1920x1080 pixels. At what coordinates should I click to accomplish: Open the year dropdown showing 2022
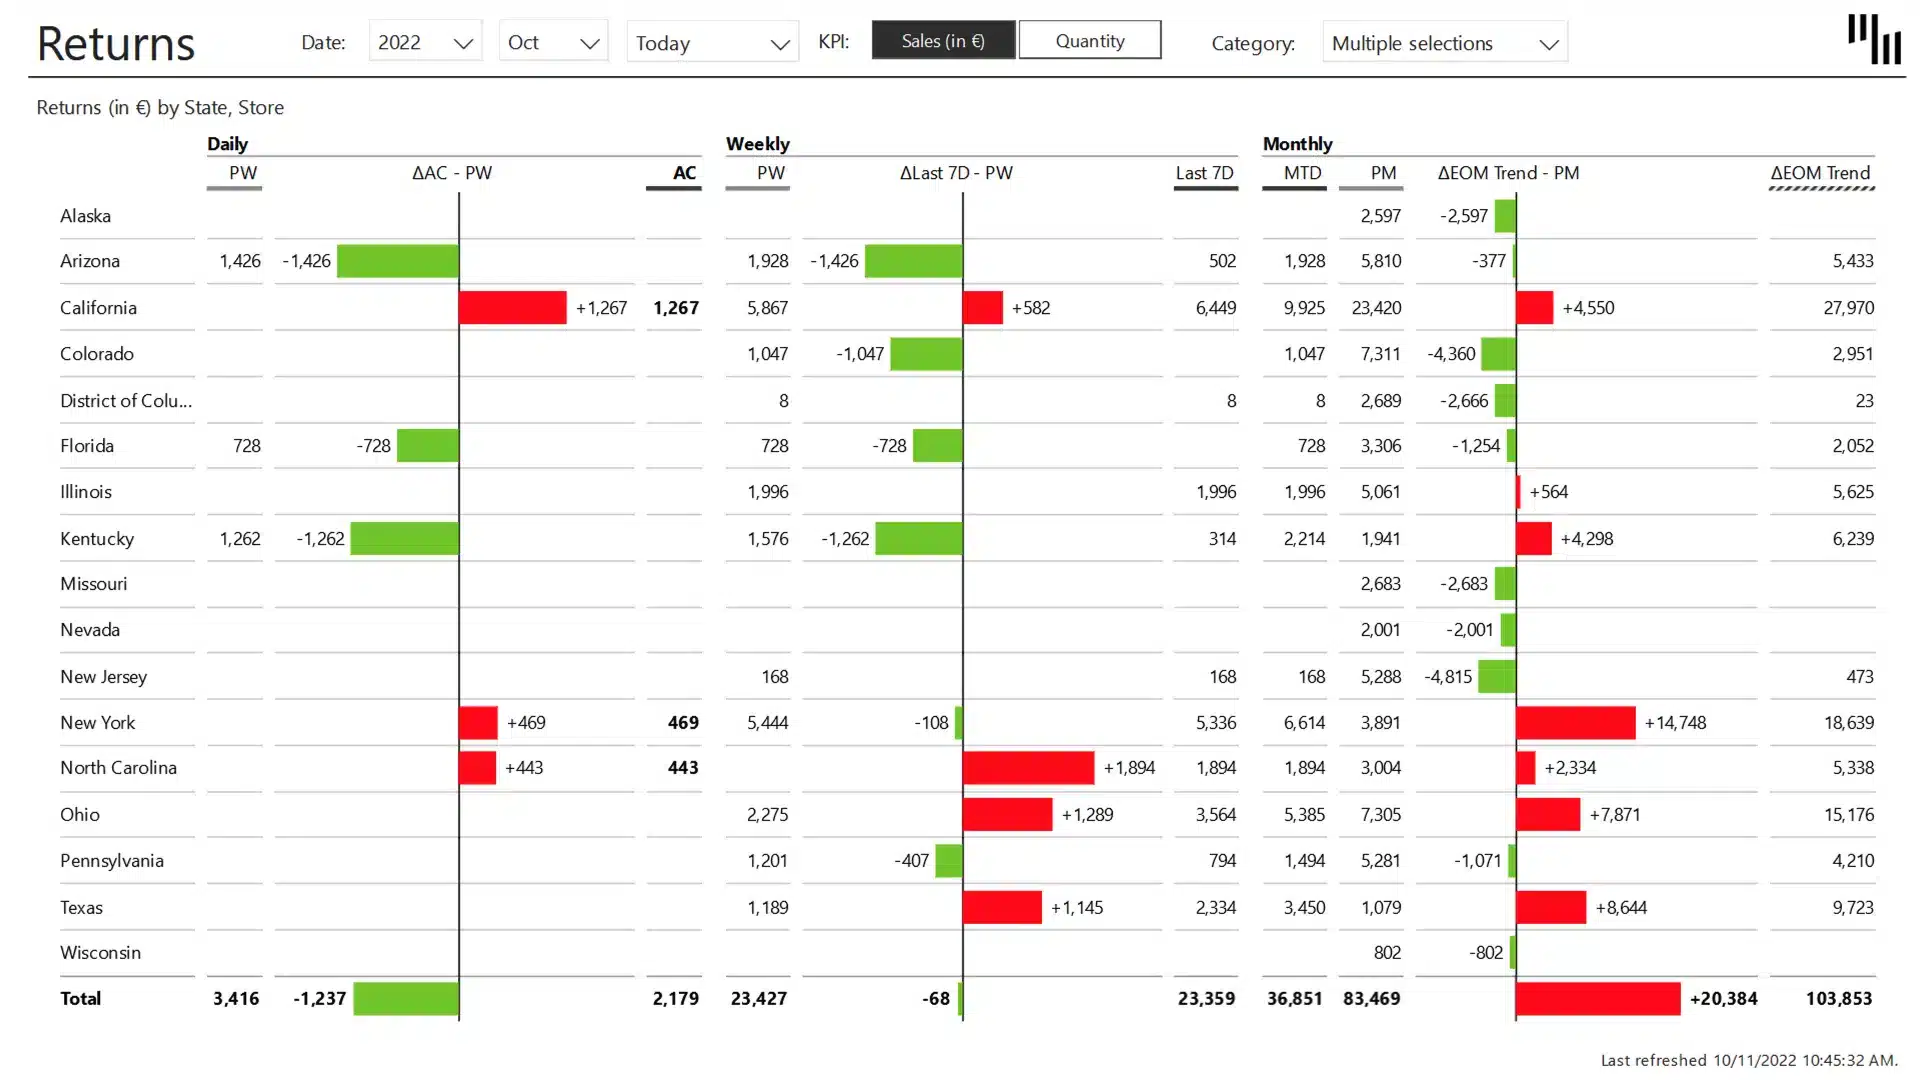tap(425, 42)
